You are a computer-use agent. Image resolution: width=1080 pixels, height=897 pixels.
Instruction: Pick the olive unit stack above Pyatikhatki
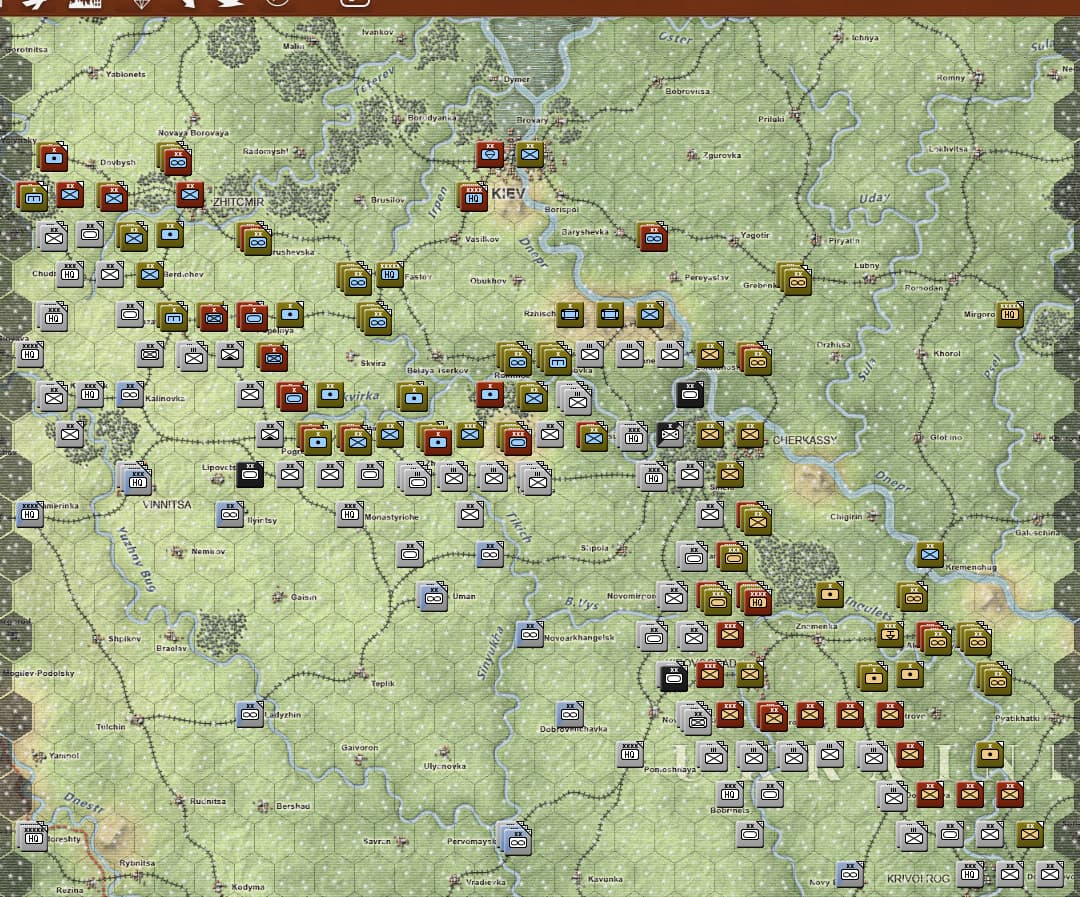[x=995, y=679]
